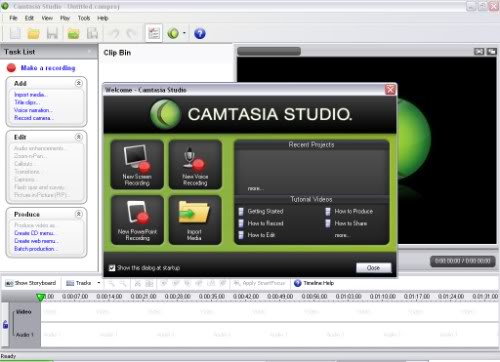Screen dimensions: 500x362
Task: Click Tracks button on timeline toolbar
Action: pos(79,283)
